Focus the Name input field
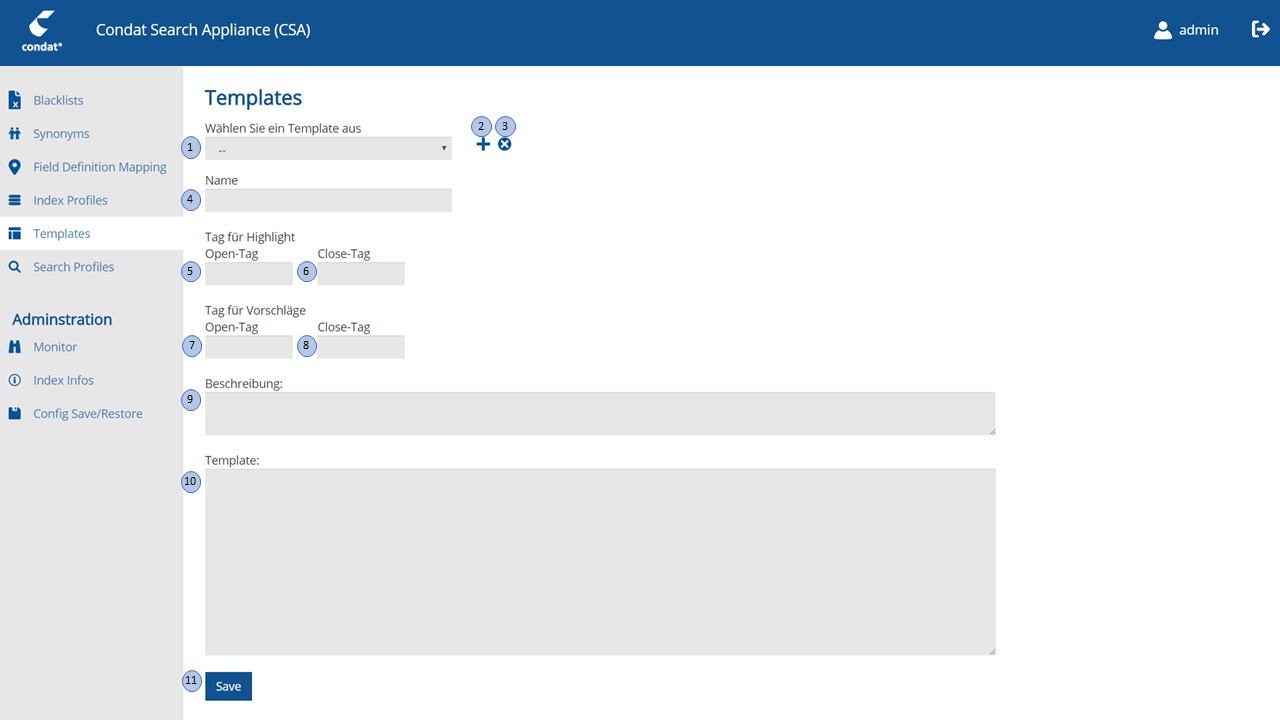Viewport: 1280px width, 720px height. (328, 201)
